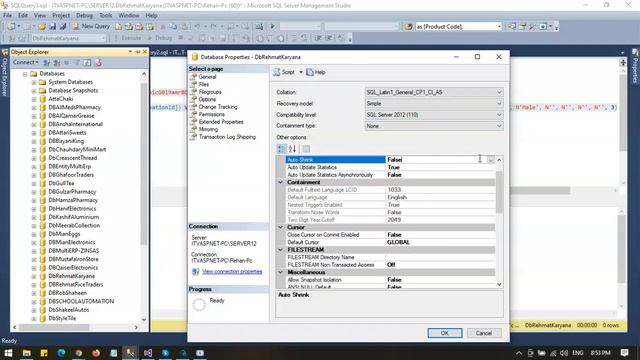Image resolution: width=640 pixels, height=360 pixels.
Task: Open the Edit menu
Action: 23,16
